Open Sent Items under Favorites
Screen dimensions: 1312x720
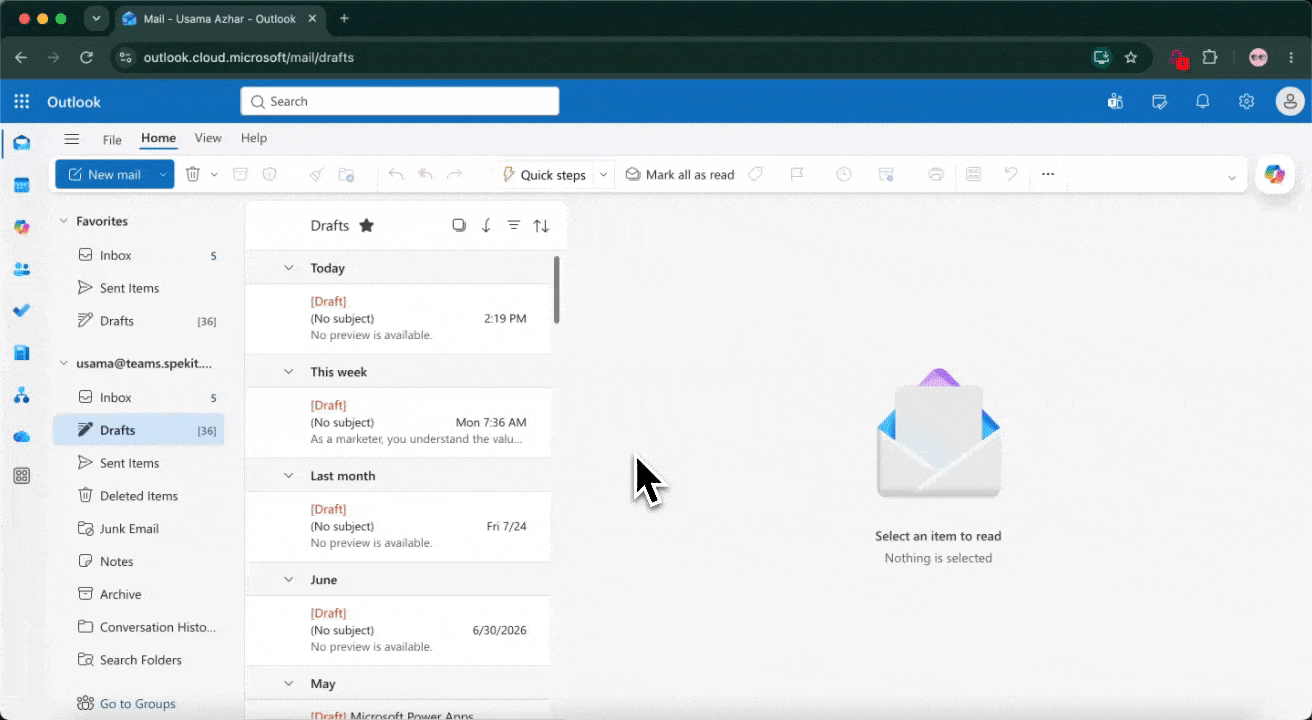point(138,288)
